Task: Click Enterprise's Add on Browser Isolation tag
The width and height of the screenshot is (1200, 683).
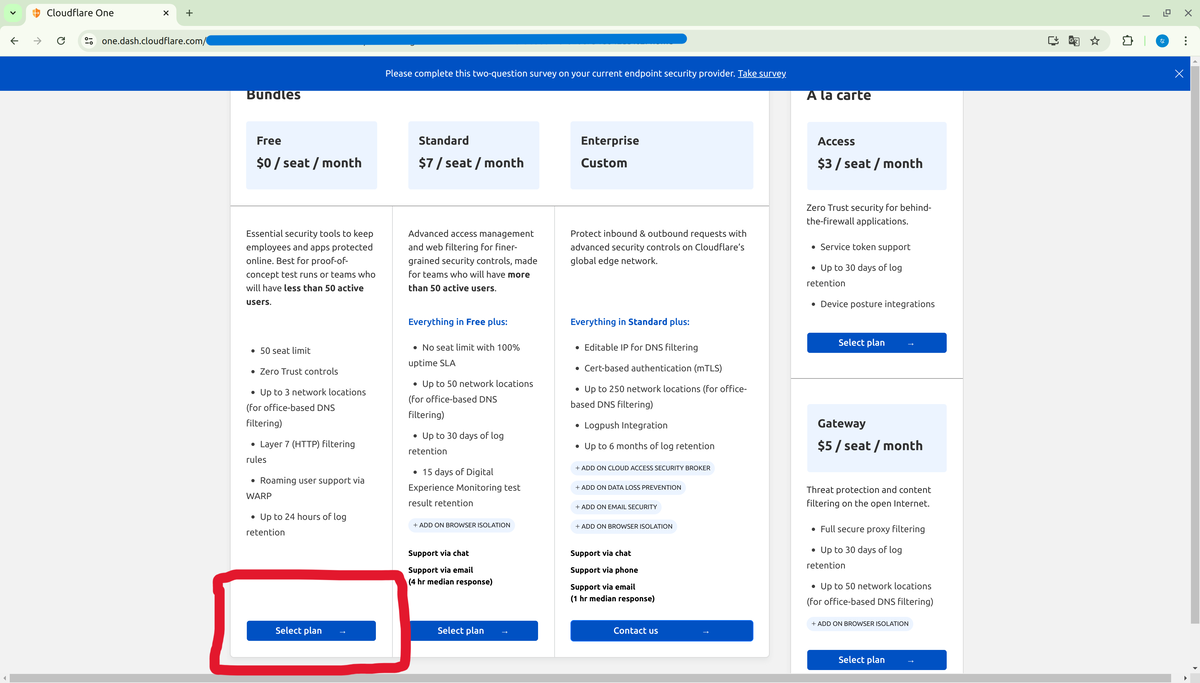Action: (624, 526)
